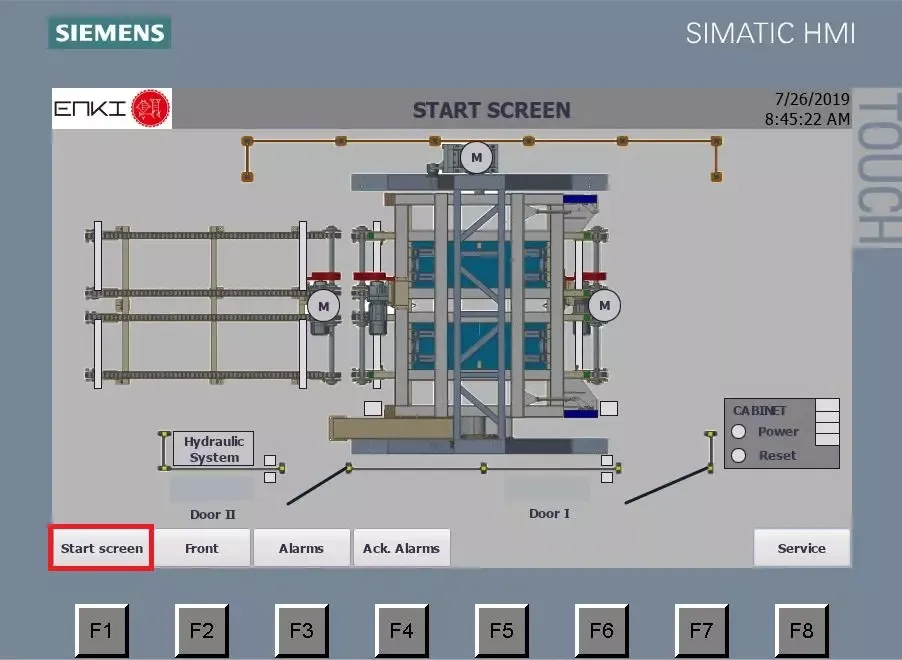Open the Hydraulic System box

coord(214,449)
